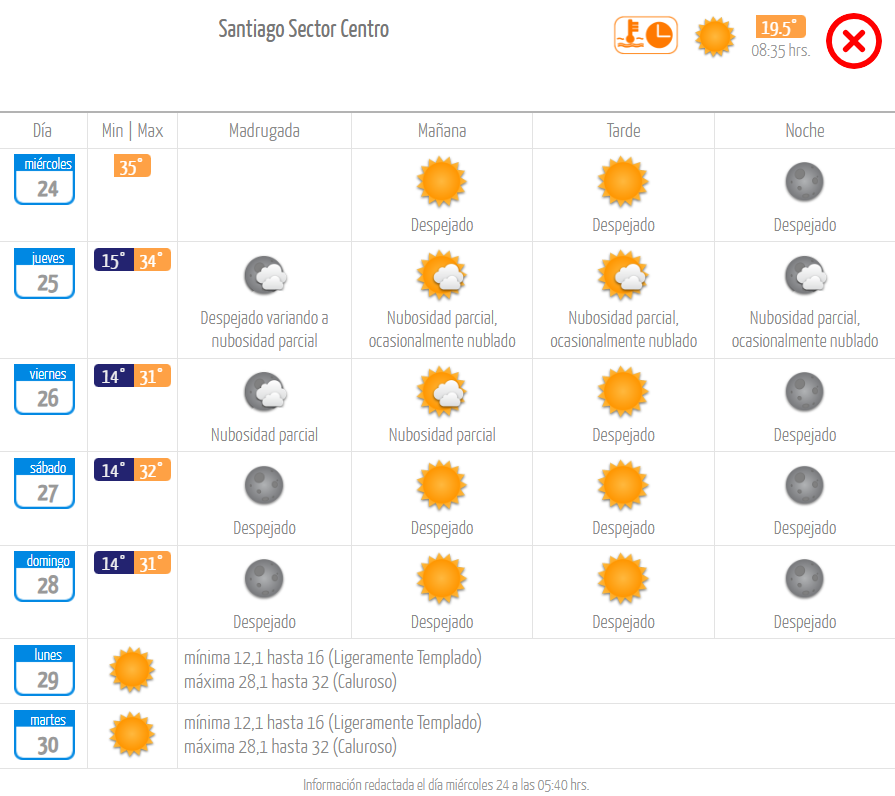Screen dimensions: 895x796
Task: Select the viernes 26 calendar icon
Action: (45, 389)
